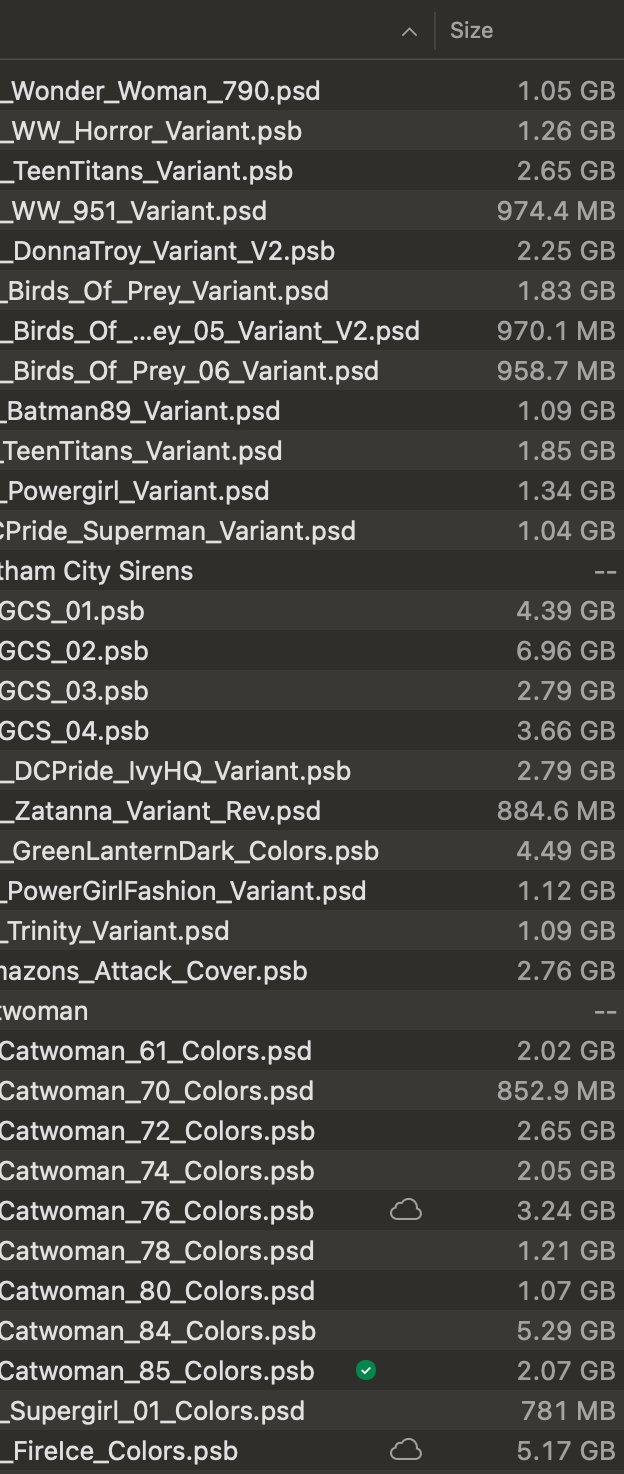This screenshot has height=1474, width=624.
Task: Select the GCS_02.psb file
Action: tap(74, 651)
